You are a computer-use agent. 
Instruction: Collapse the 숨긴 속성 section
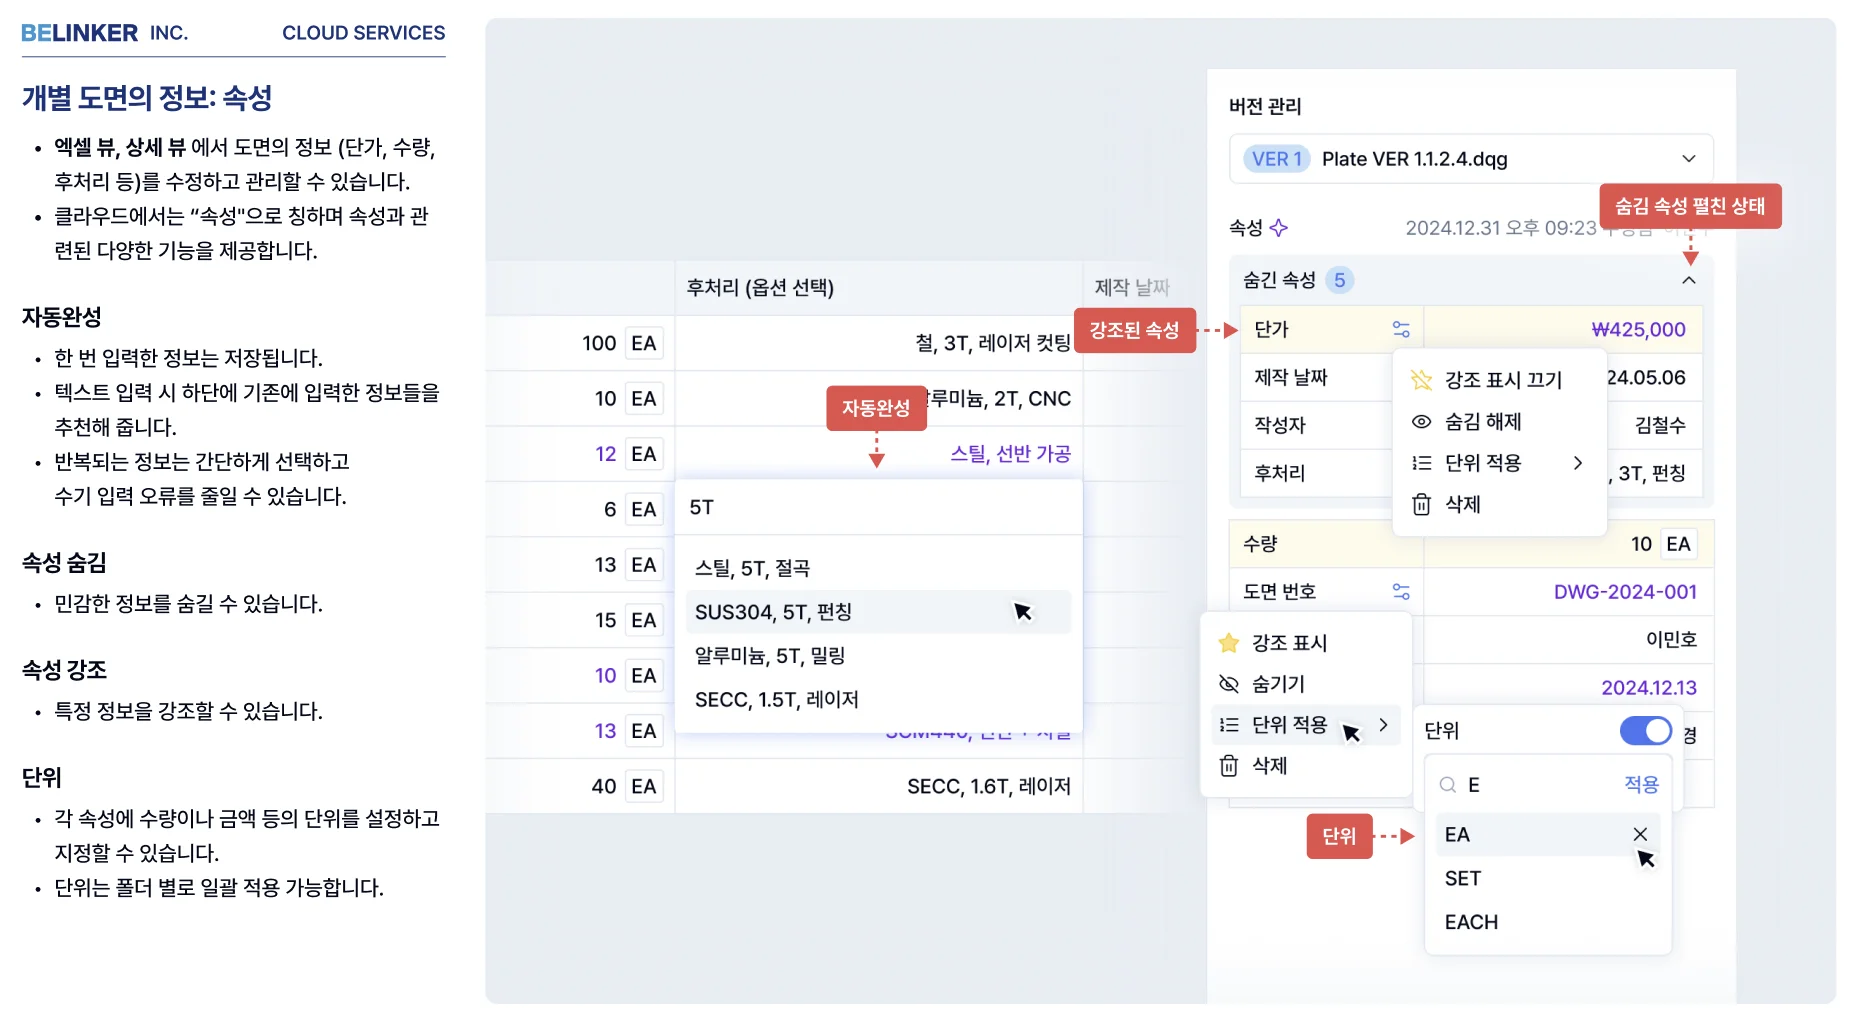click(1689, 281)
